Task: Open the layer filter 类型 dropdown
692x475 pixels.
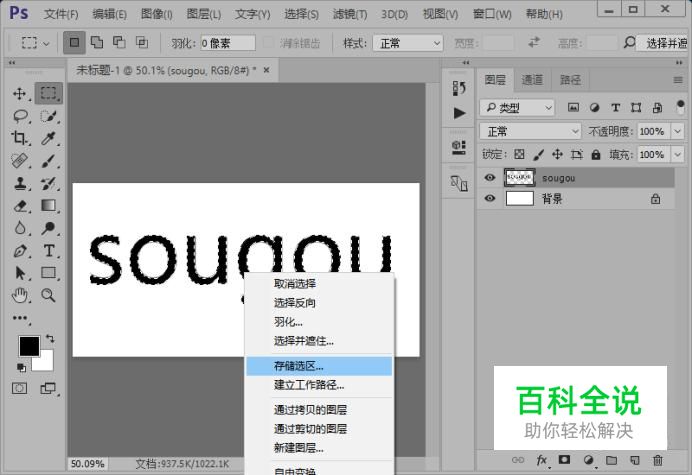Action: [x=517, y=108]
